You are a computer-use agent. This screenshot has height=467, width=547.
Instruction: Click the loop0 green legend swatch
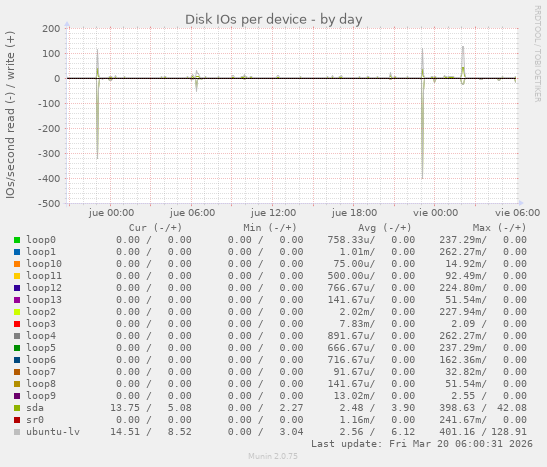[x=17, y=240]
